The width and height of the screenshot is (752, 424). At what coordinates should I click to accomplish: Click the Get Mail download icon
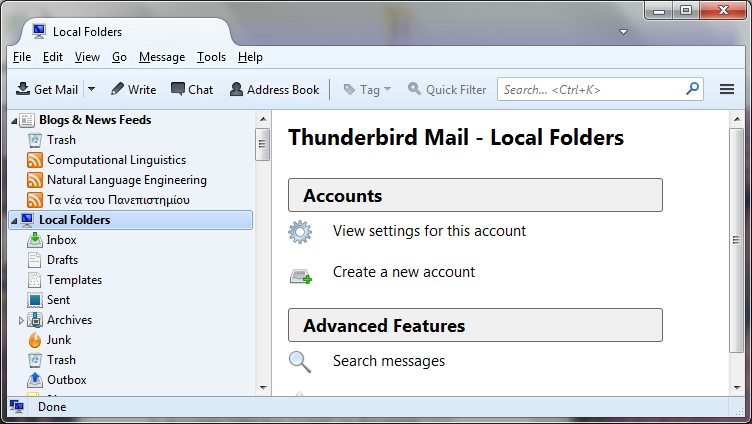click(x=23, y=89)
